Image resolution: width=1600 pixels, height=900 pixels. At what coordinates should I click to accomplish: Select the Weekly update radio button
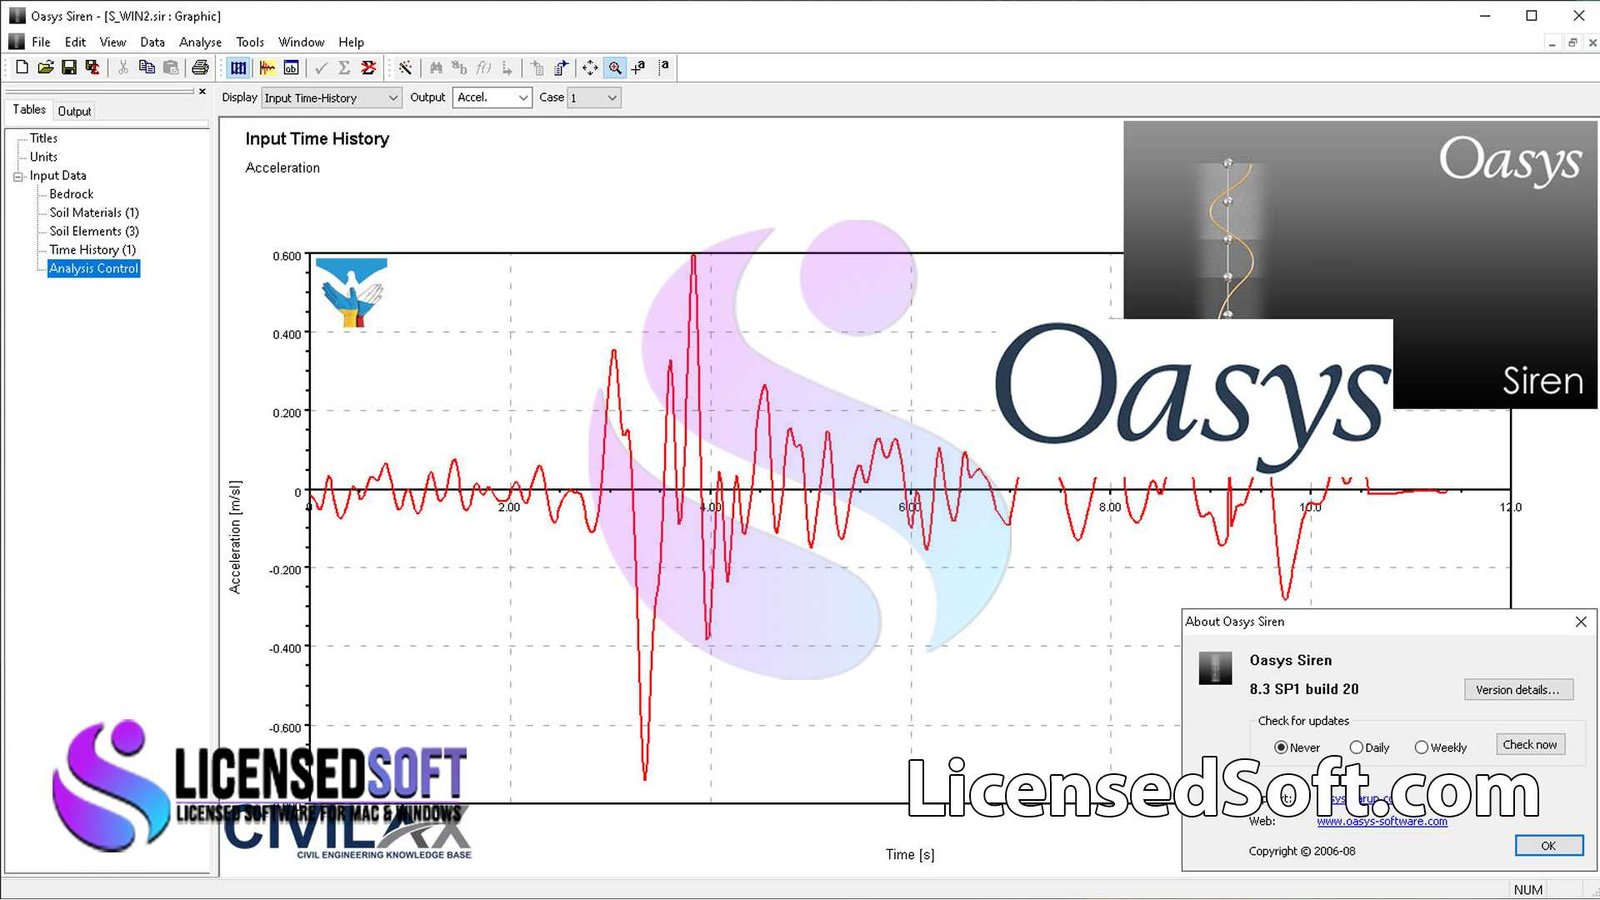1421,747
